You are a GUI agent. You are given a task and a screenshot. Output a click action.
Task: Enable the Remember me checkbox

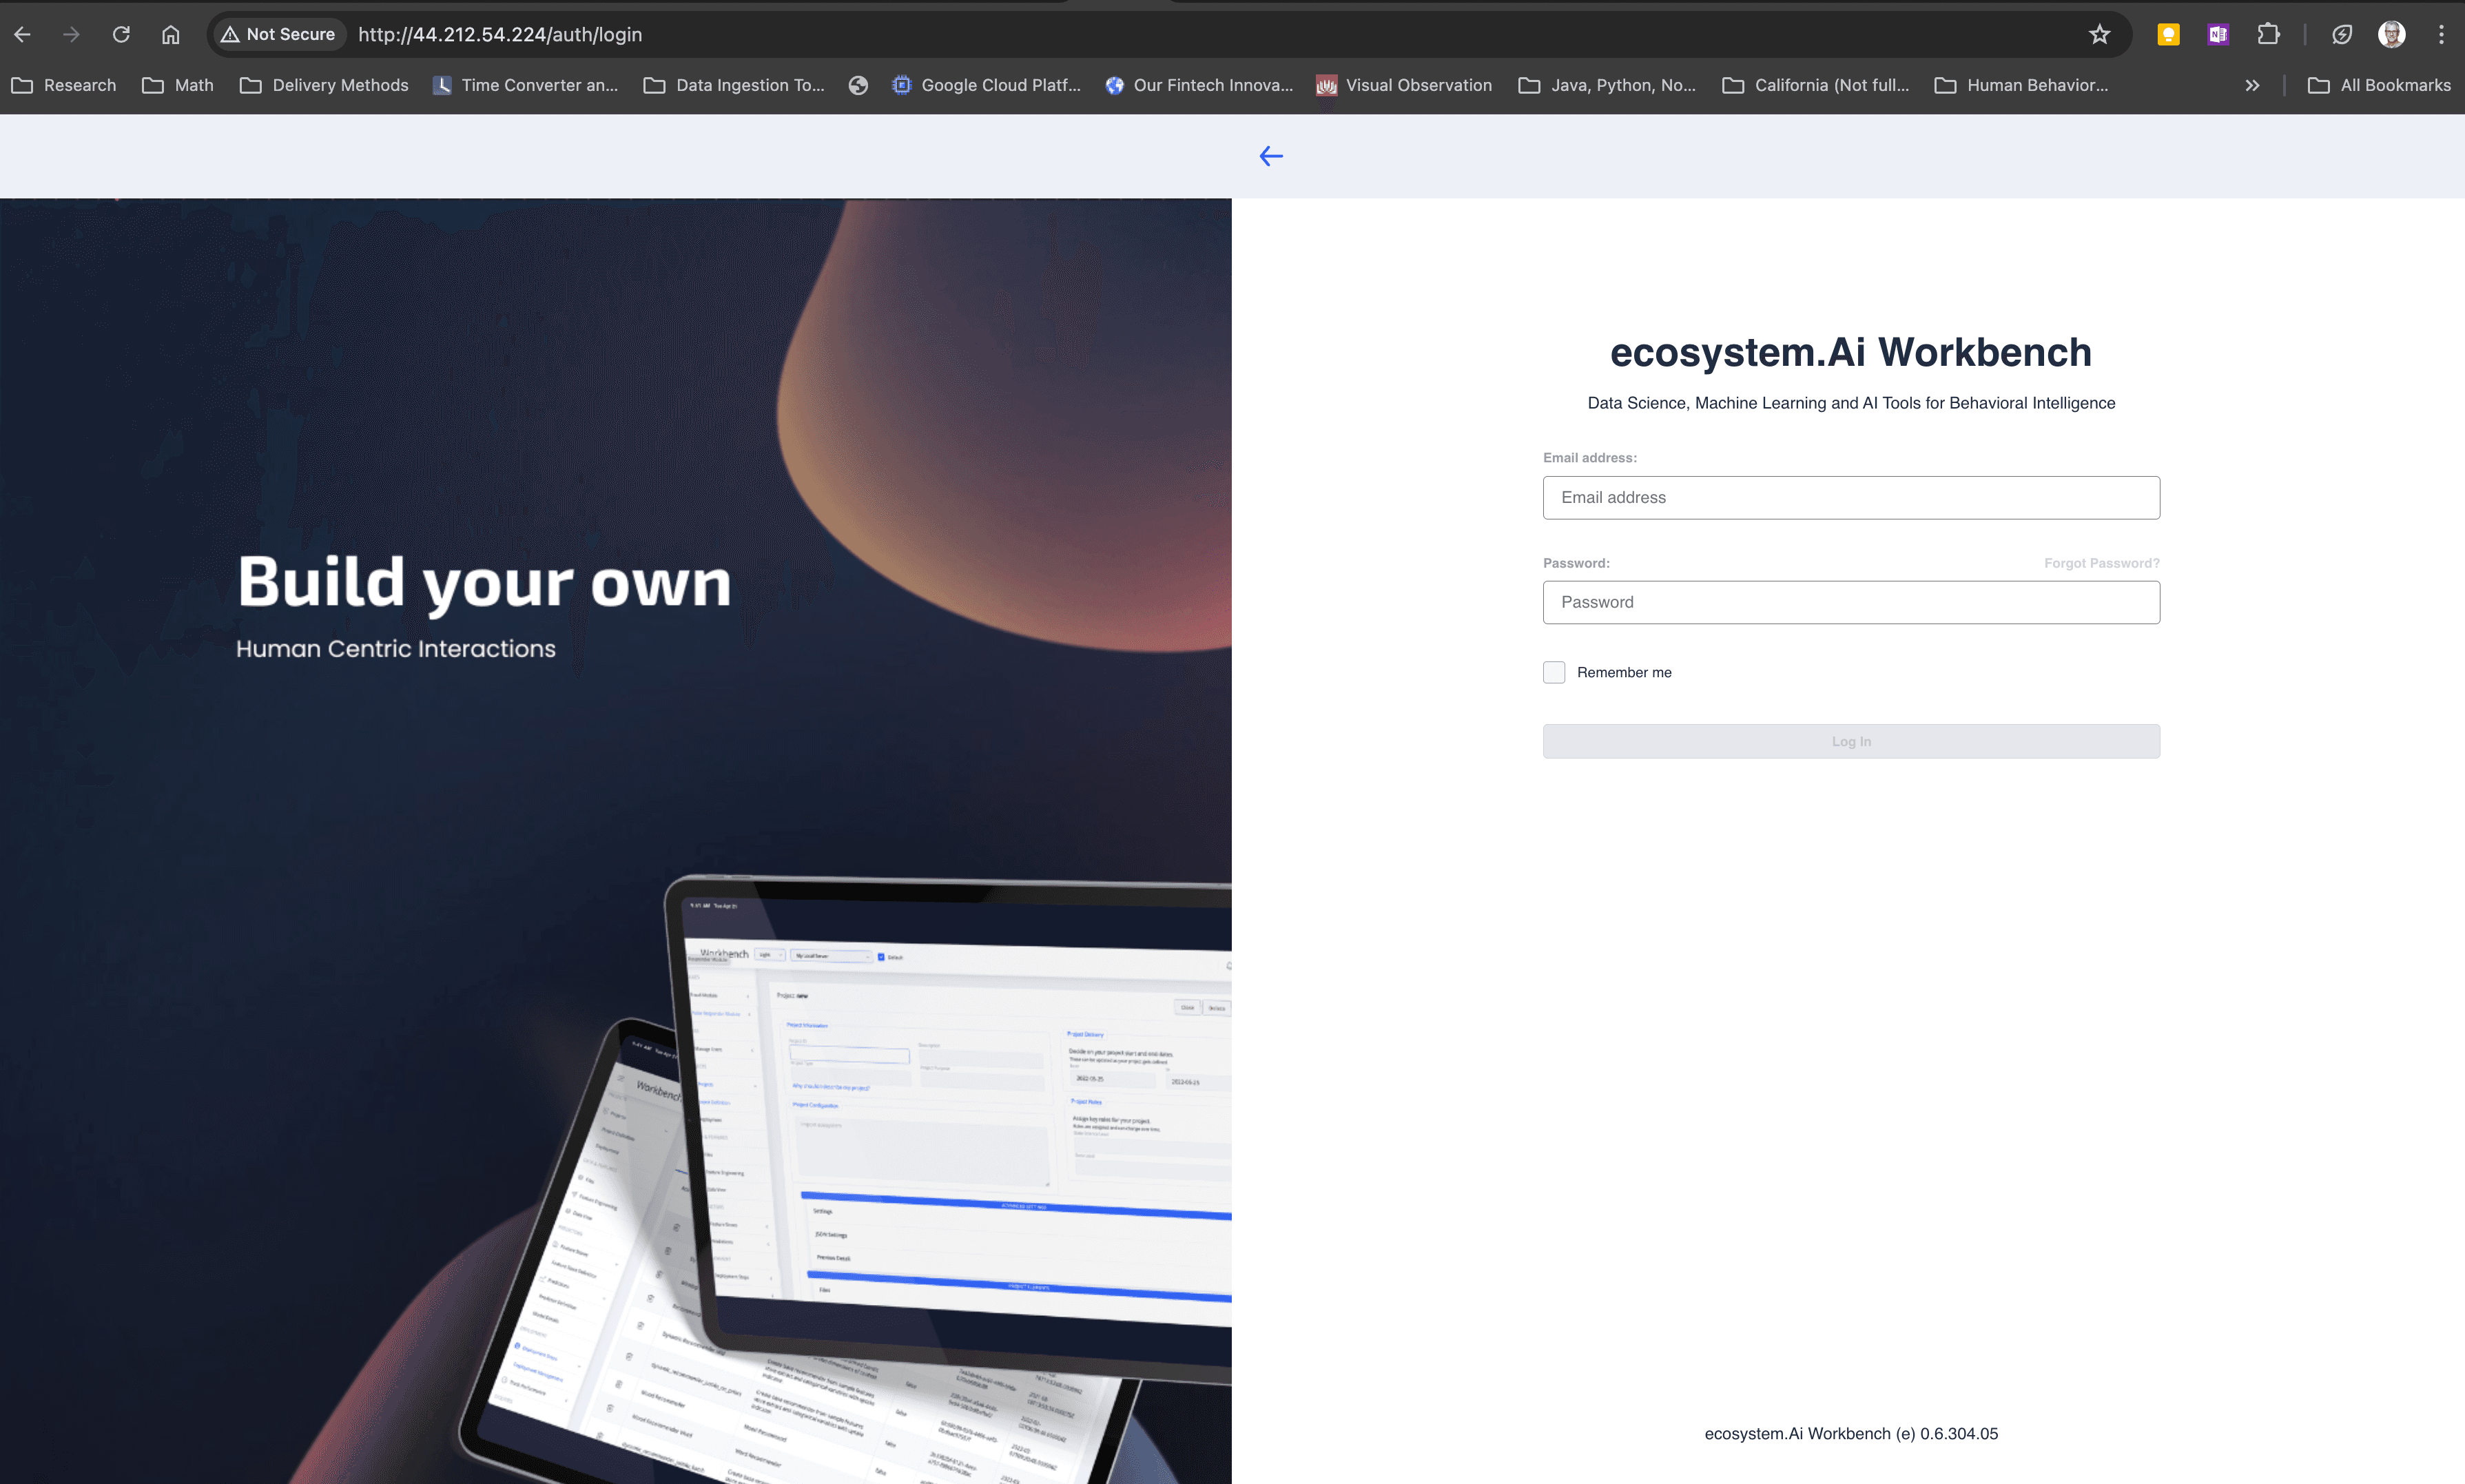pyautogui.click(x=1553, y=672)
